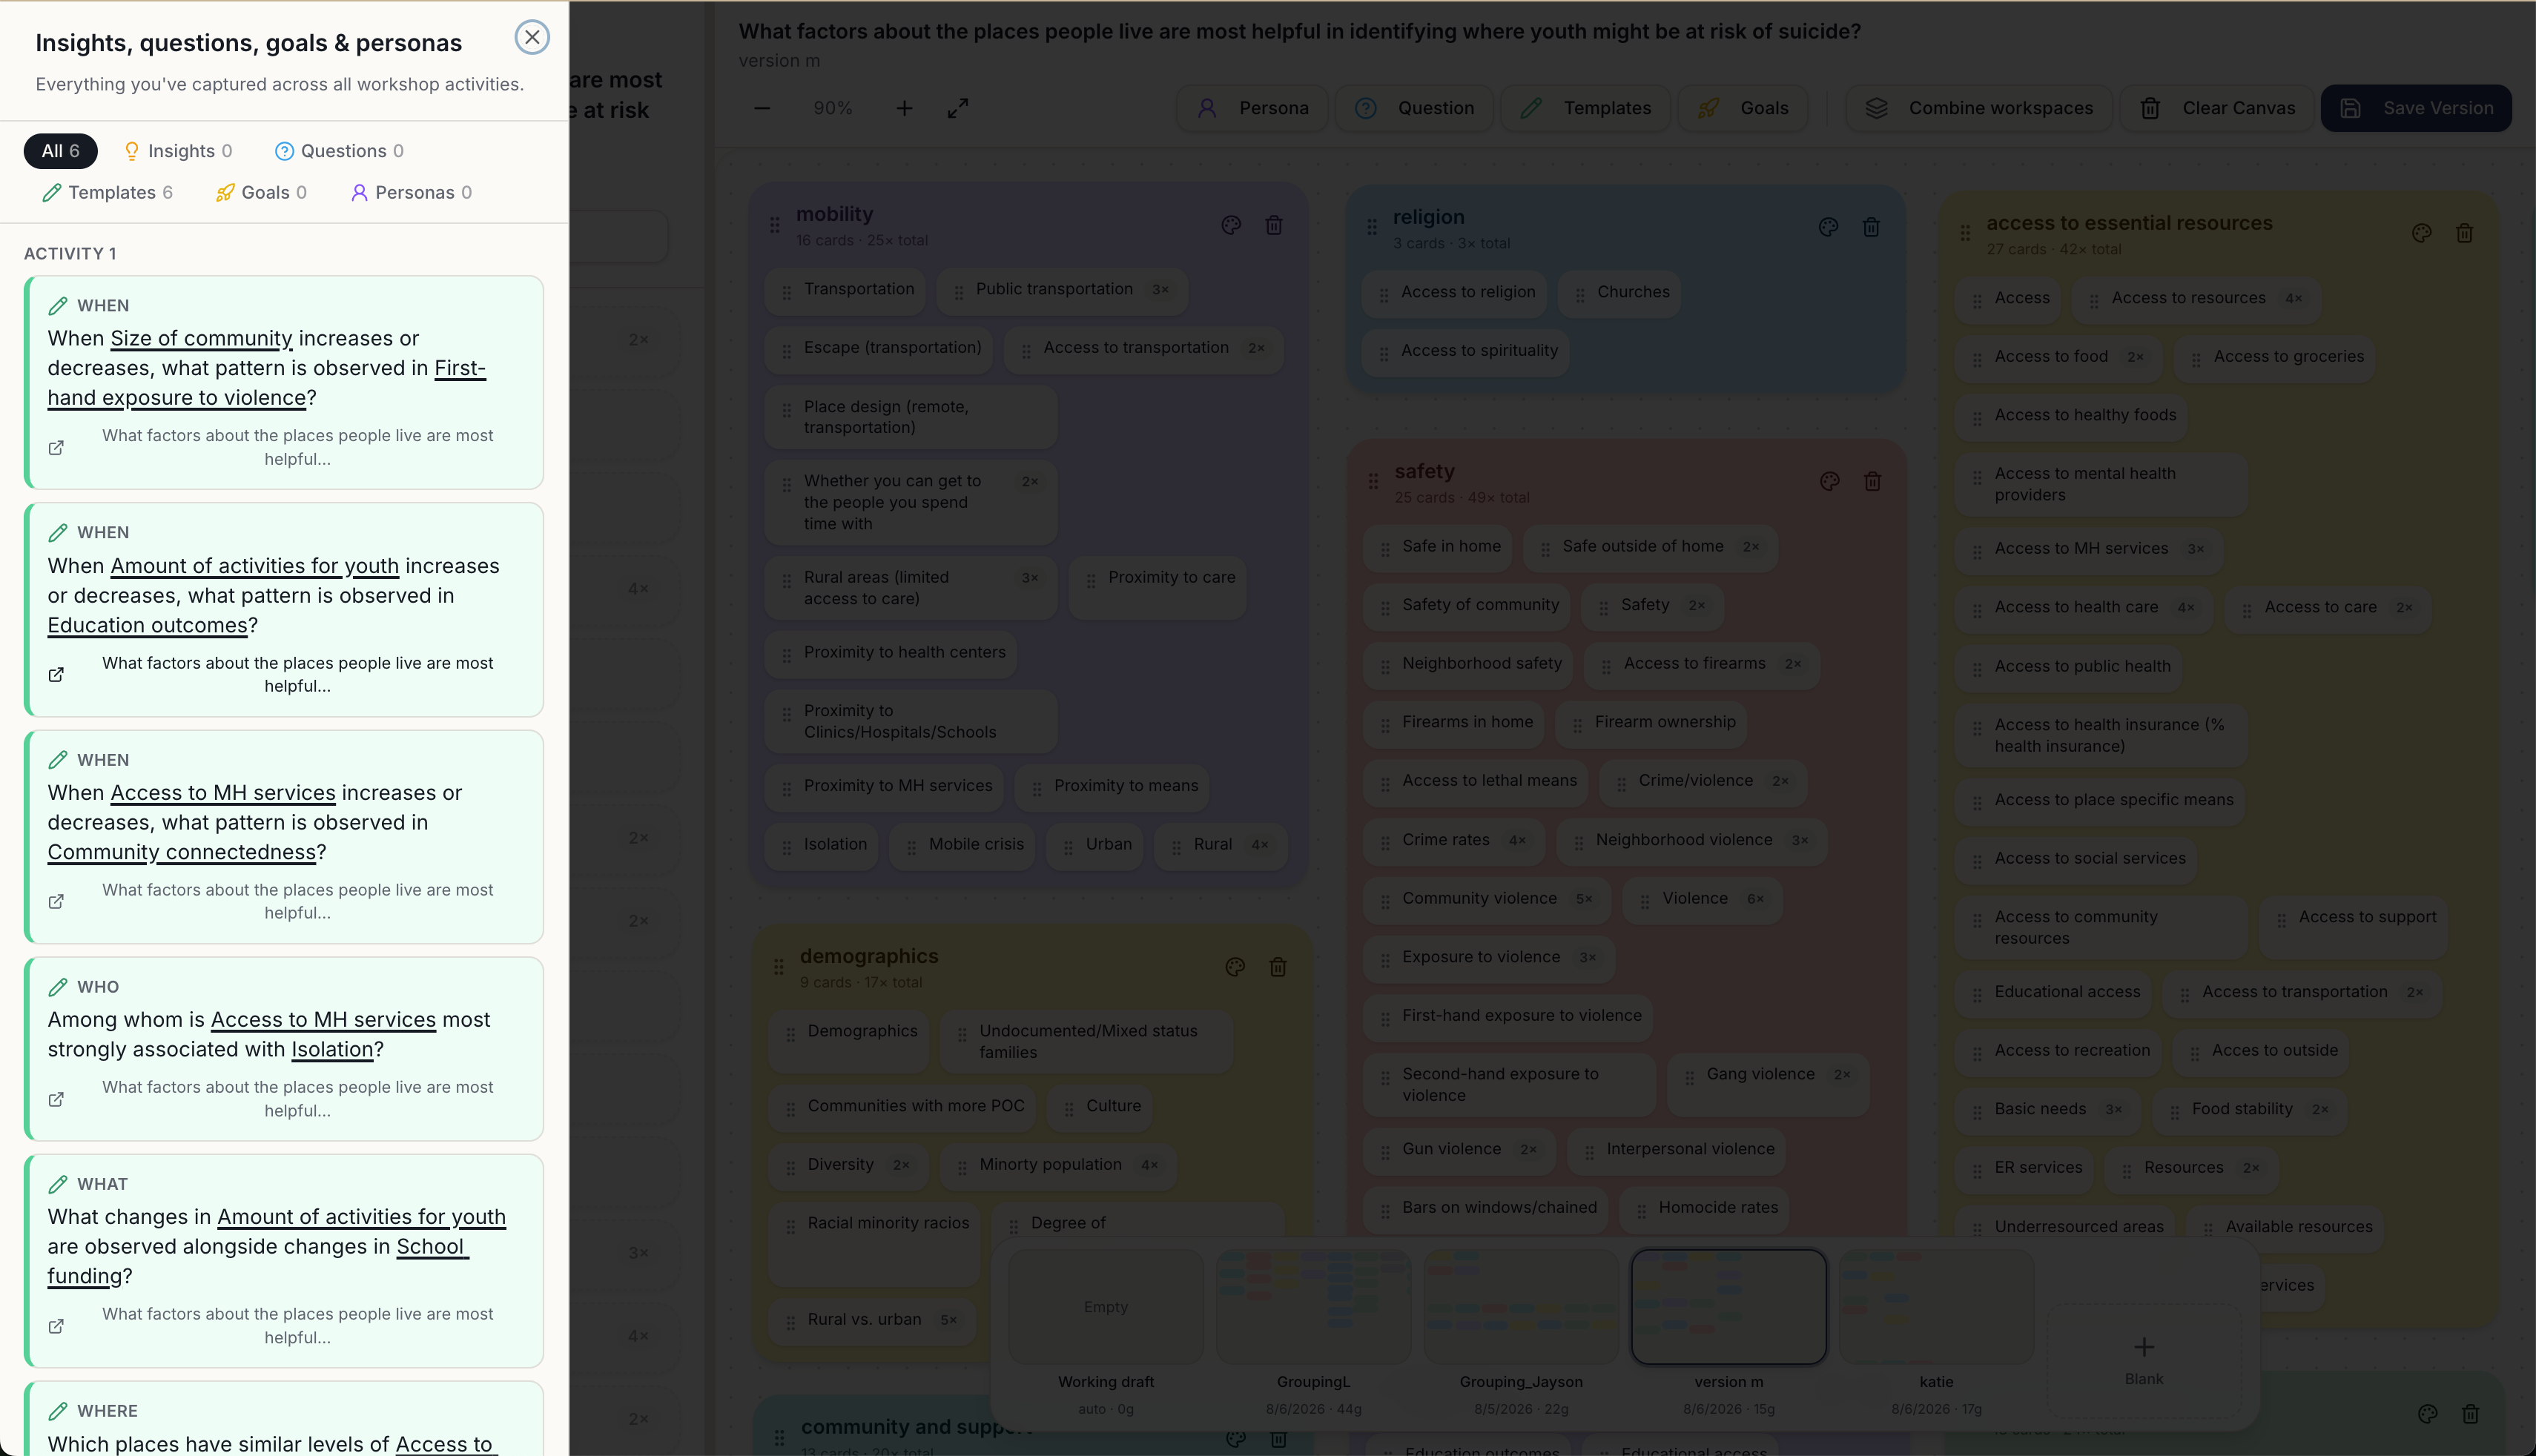Click the Combine workspaces button
Image resolution: width=2536 pixels, height=1456 pixels.
[x=1979, y=108]
